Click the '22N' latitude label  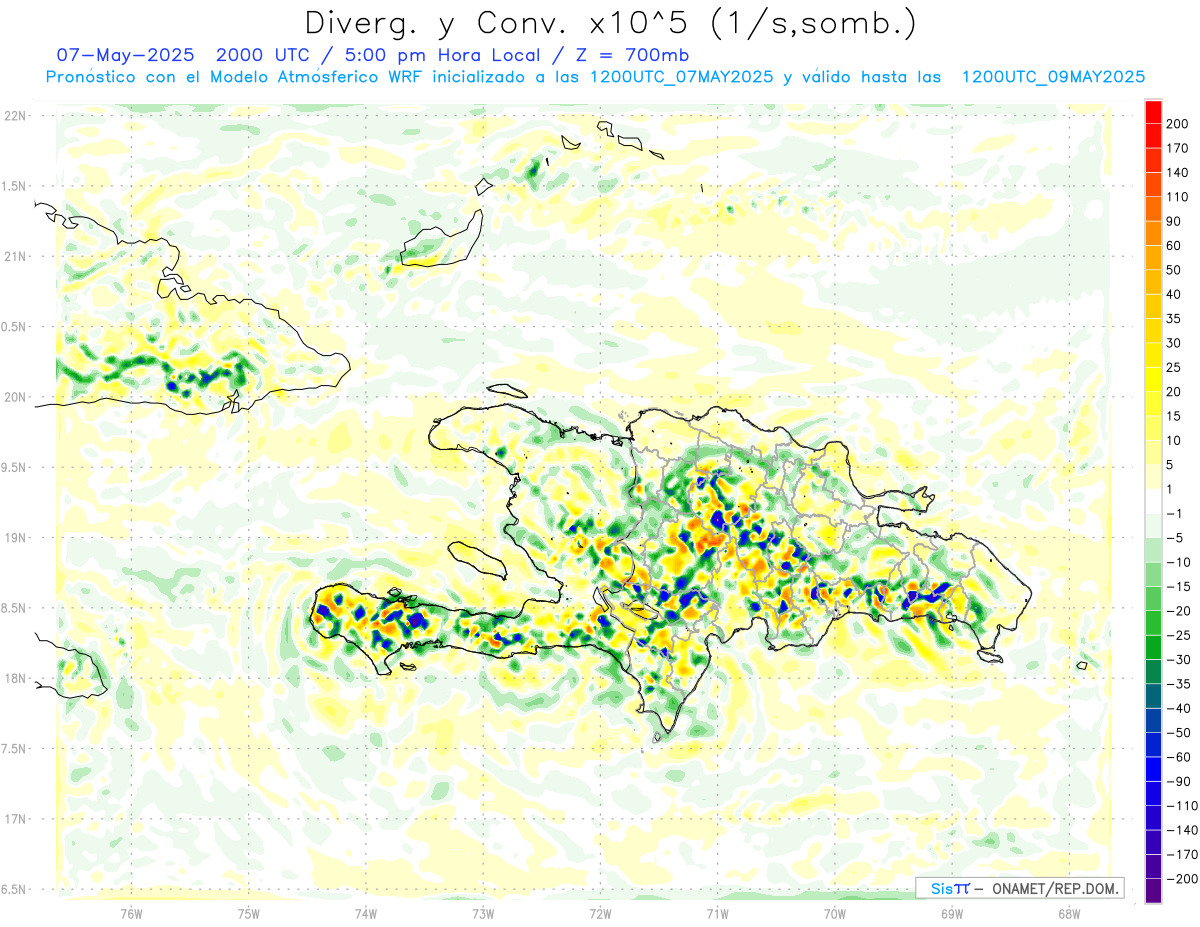pos(15,116)
